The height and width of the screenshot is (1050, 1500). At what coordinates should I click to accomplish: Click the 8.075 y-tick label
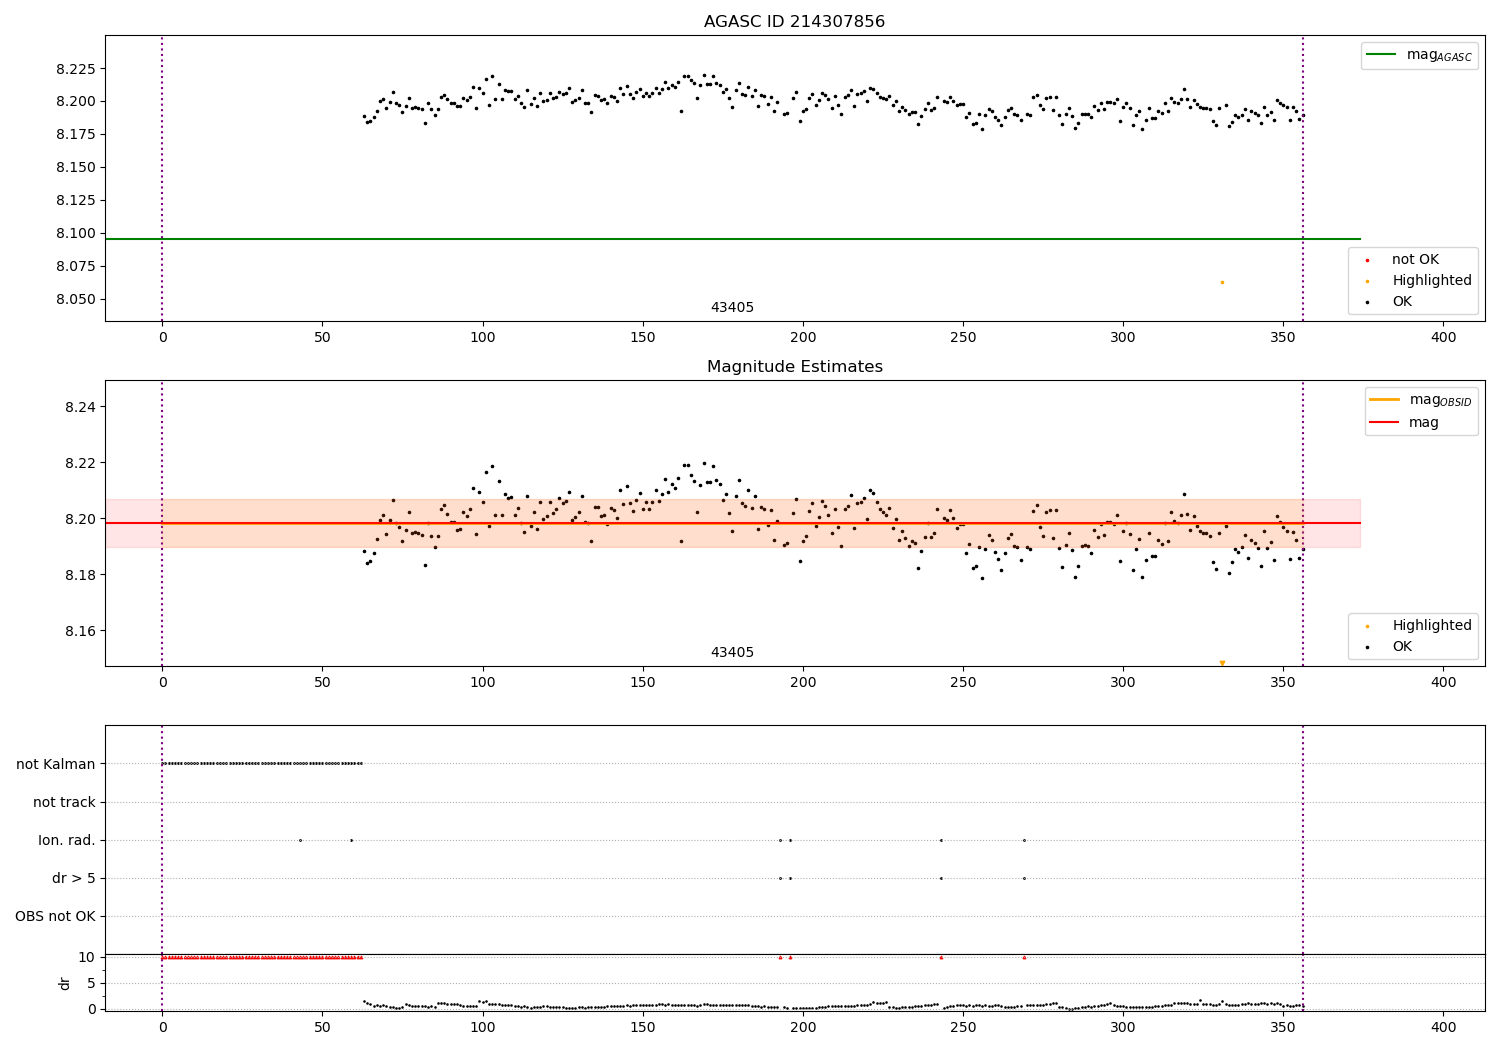(76, 267)
